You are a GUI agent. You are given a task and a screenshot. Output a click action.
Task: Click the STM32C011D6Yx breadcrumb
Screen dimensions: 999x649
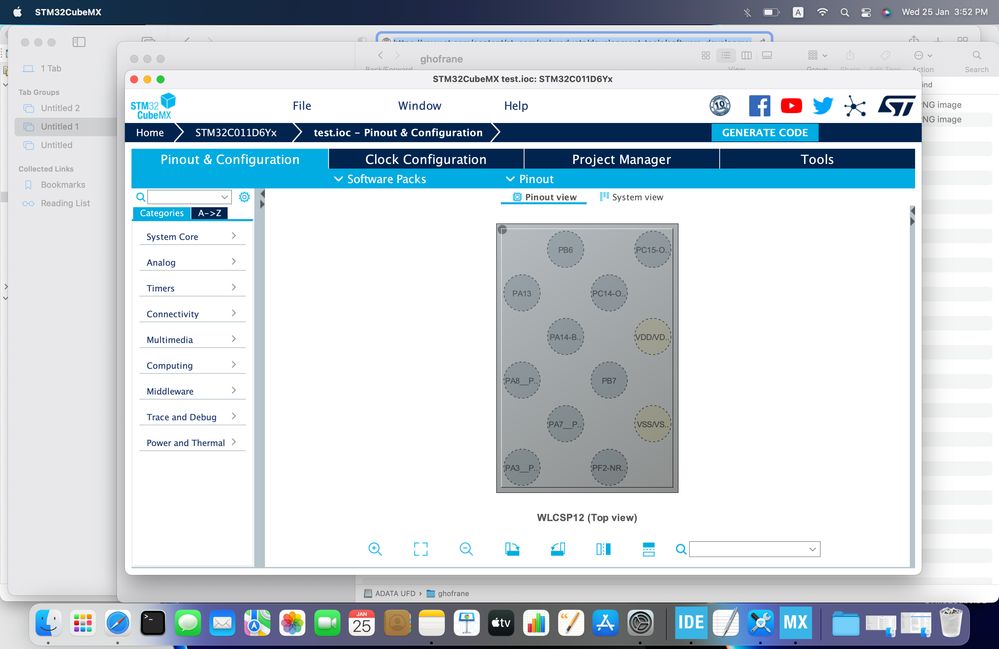(x=236, y=132)
